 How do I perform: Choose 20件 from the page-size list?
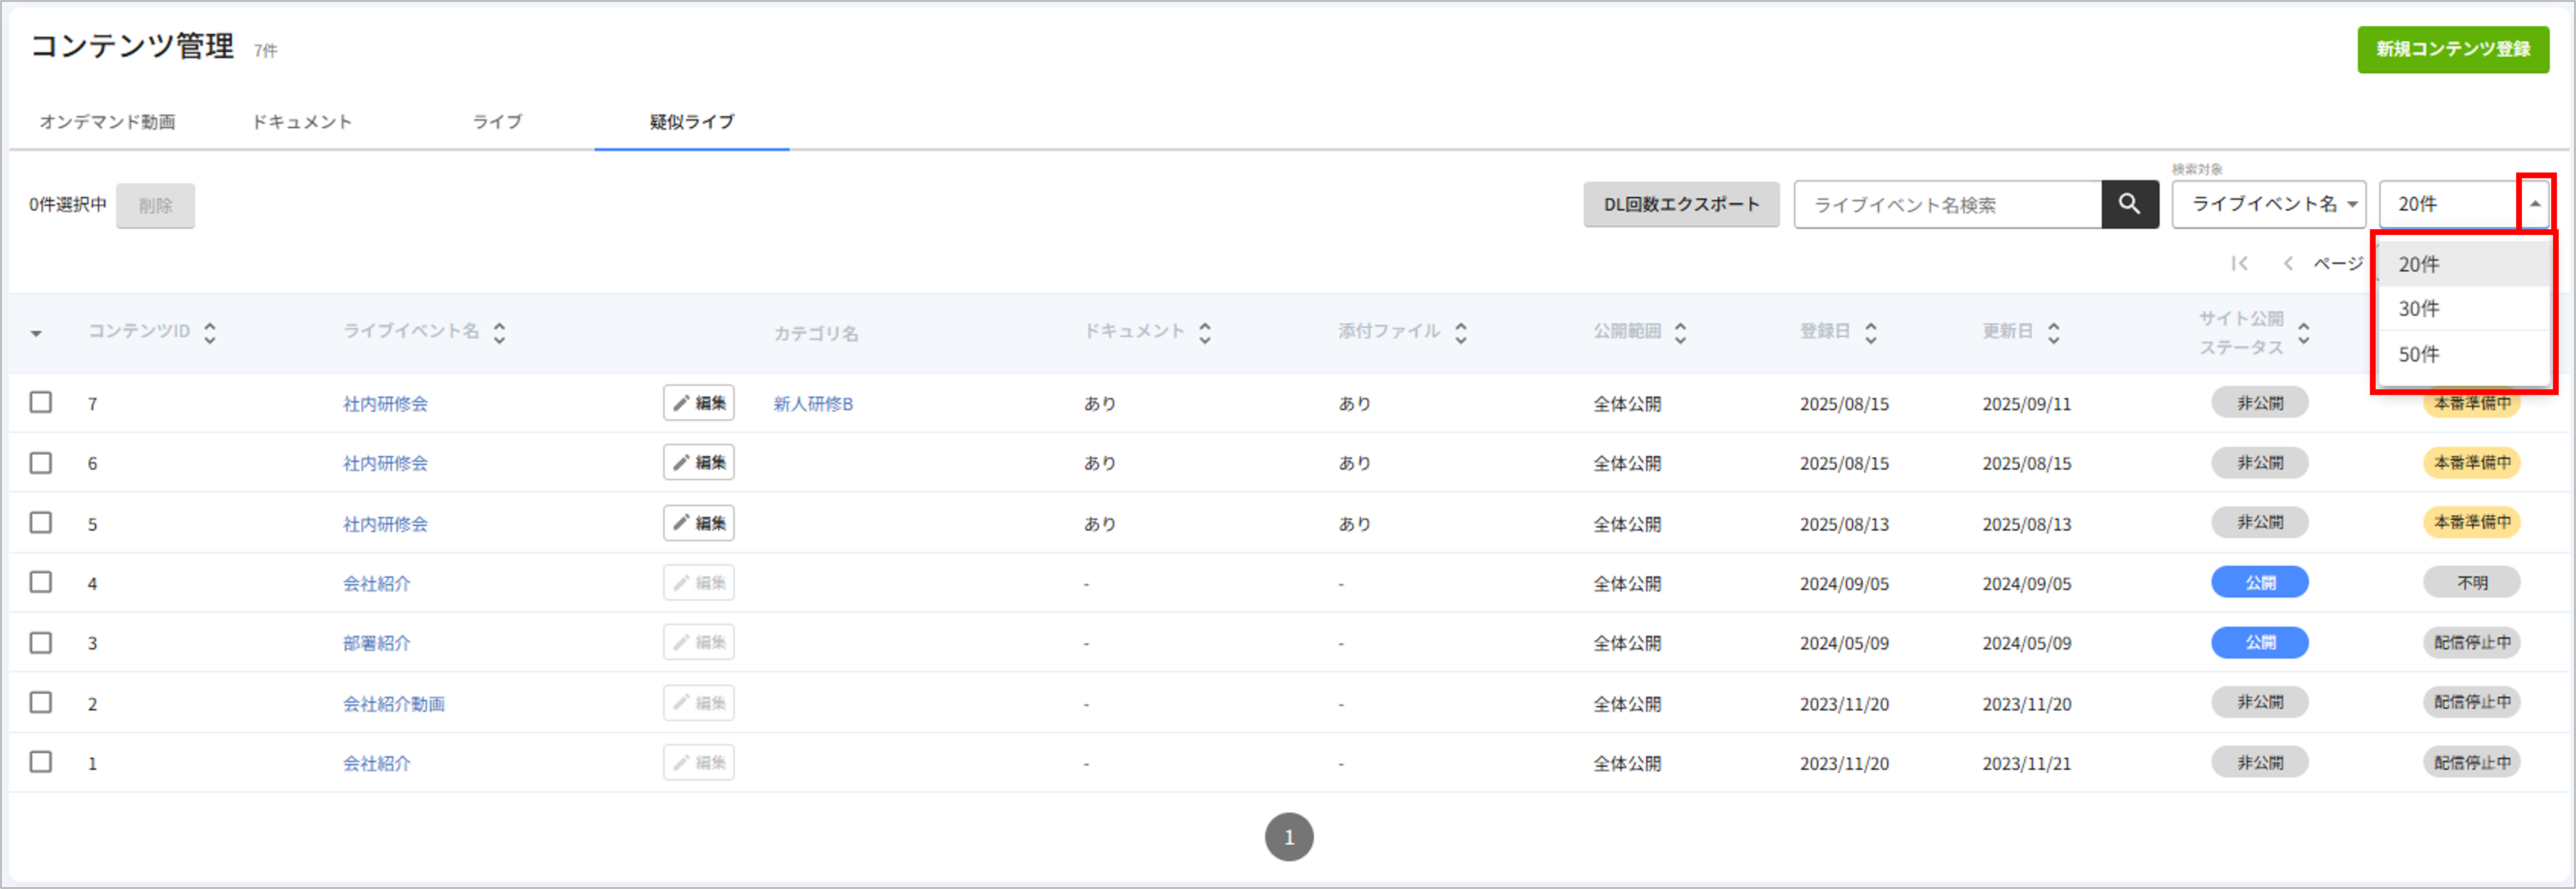pos(2464,264)
